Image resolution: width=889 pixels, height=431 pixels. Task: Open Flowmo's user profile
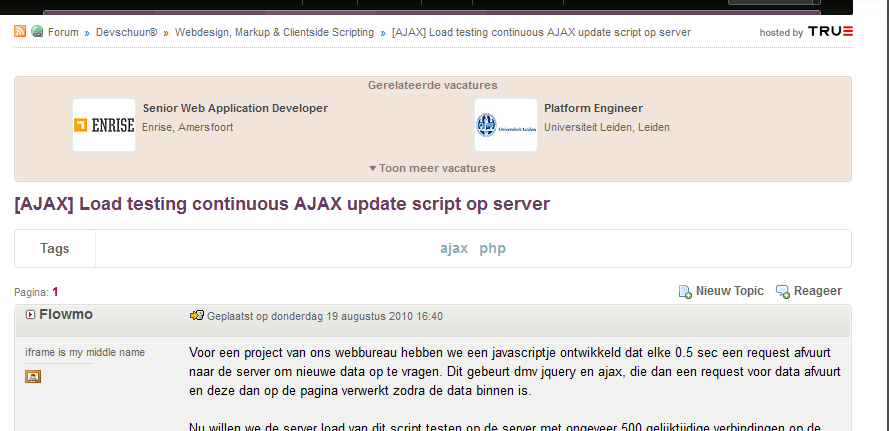pyautogui.click(x=66, y=315)
